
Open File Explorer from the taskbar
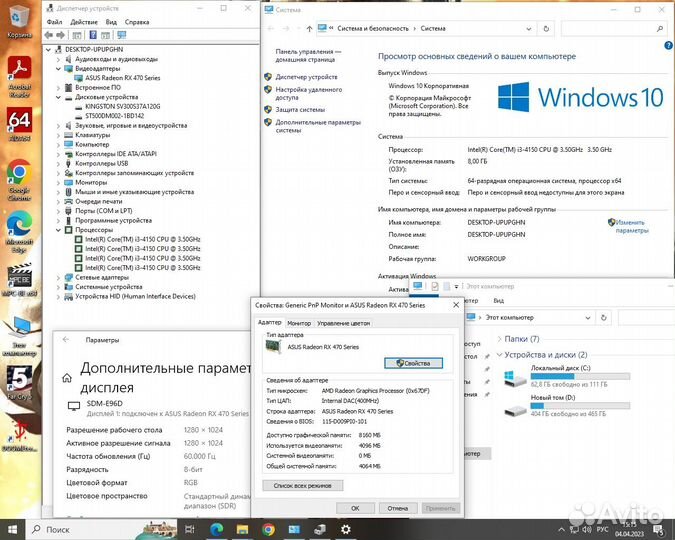point(242,529)
